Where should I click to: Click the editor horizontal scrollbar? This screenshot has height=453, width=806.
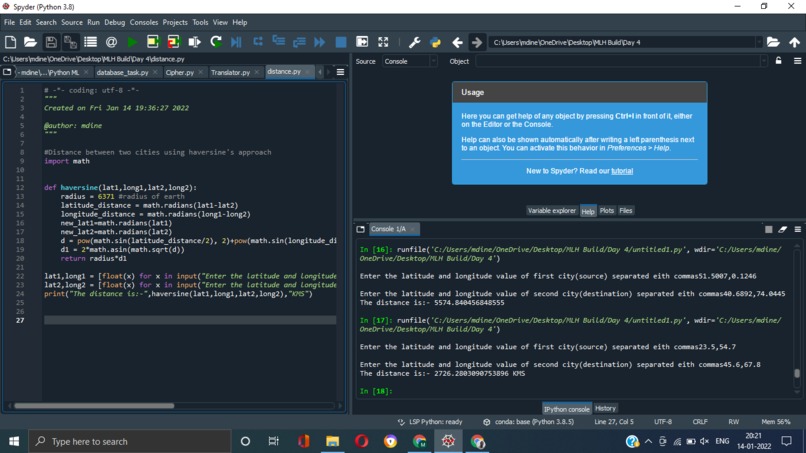pos(94,406)
